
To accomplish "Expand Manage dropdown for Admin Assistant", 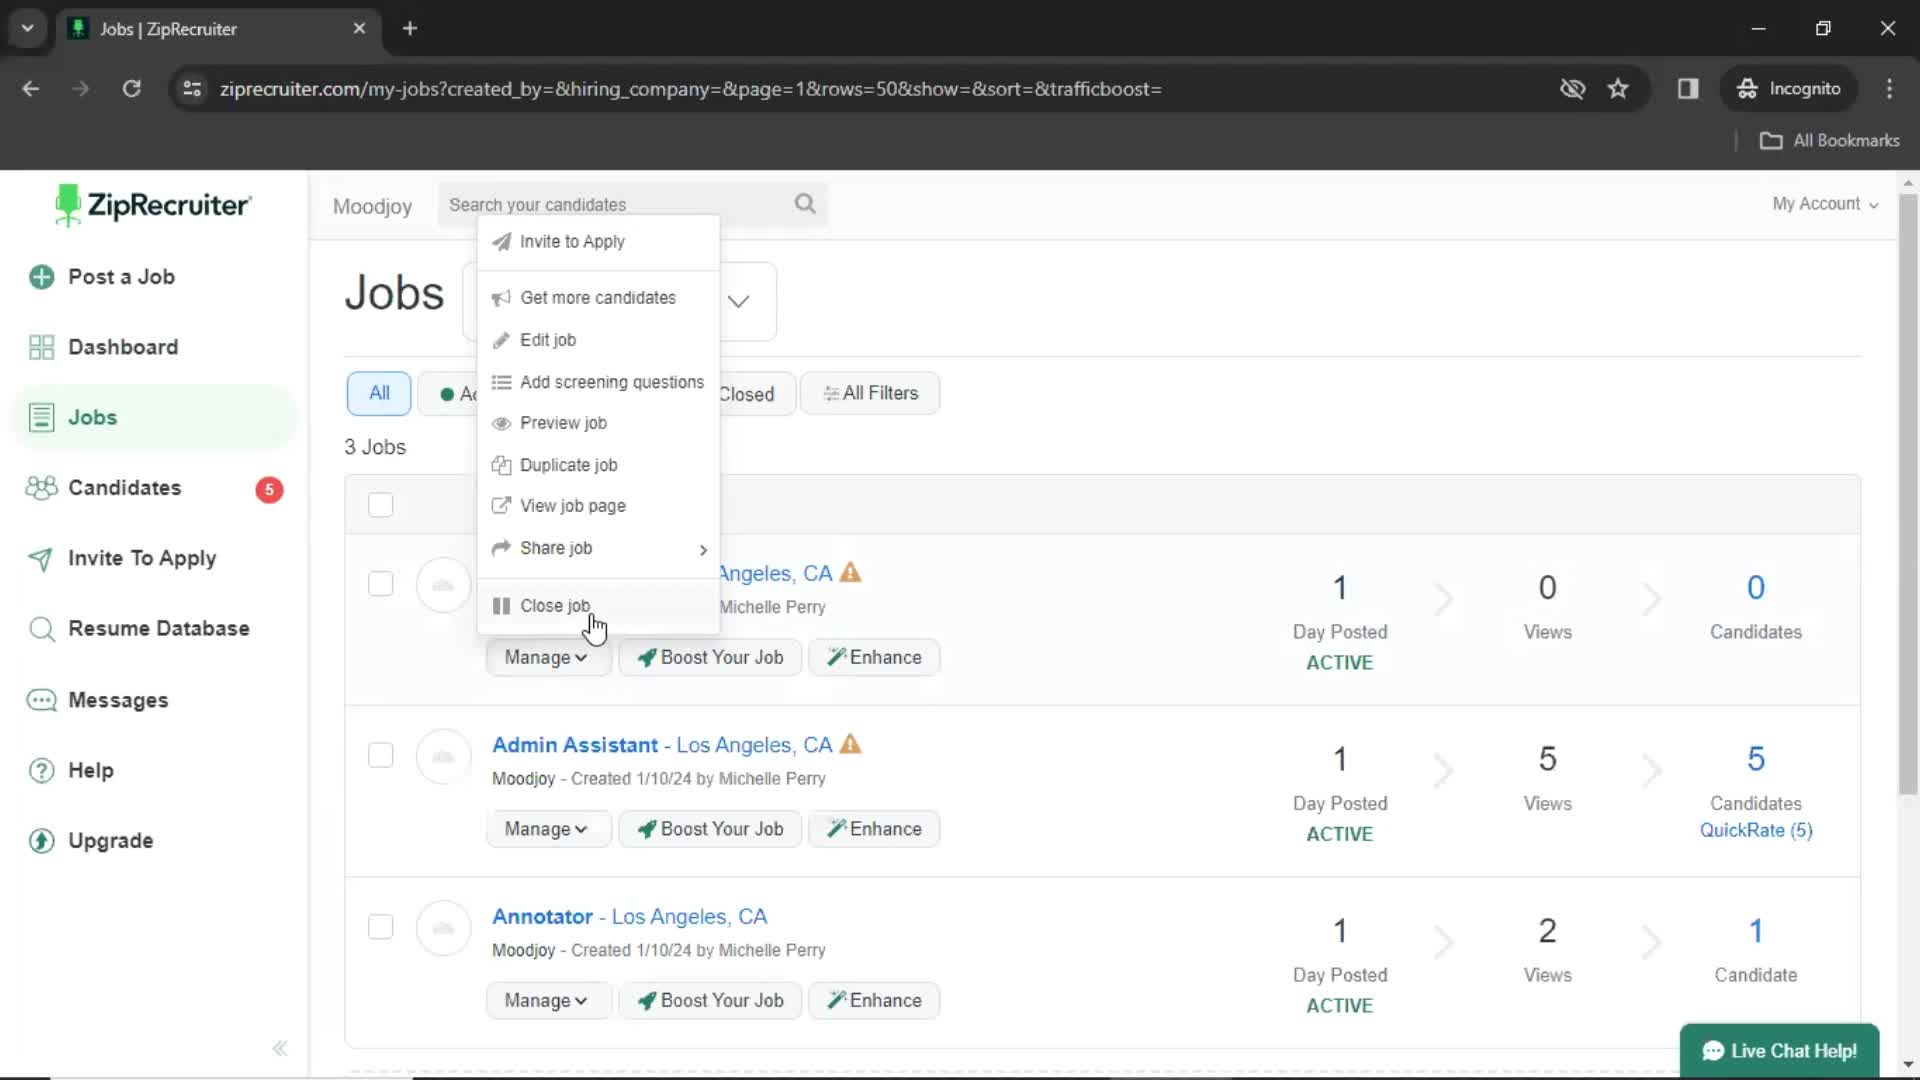I will 545,828.
